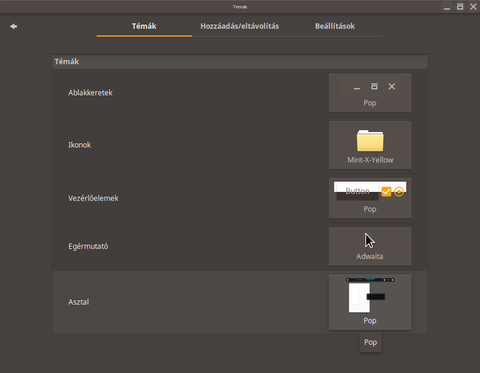Image resolution: width=480 pixels, height=373 pixels.
Task: Minimize the Témák window
Action: pyautogui.click(x=447, y=7)
